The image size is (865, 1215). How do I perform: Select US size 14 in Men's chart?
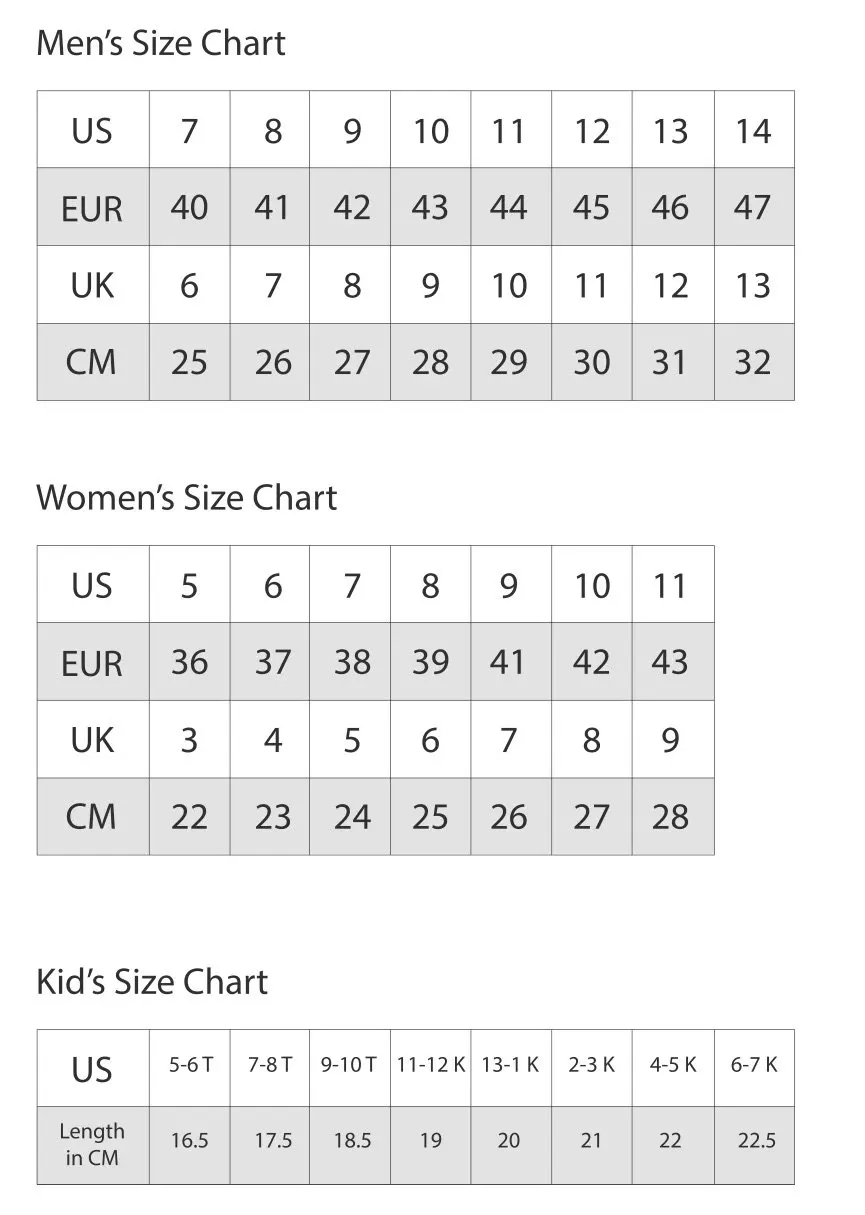[x=753, y=130]
